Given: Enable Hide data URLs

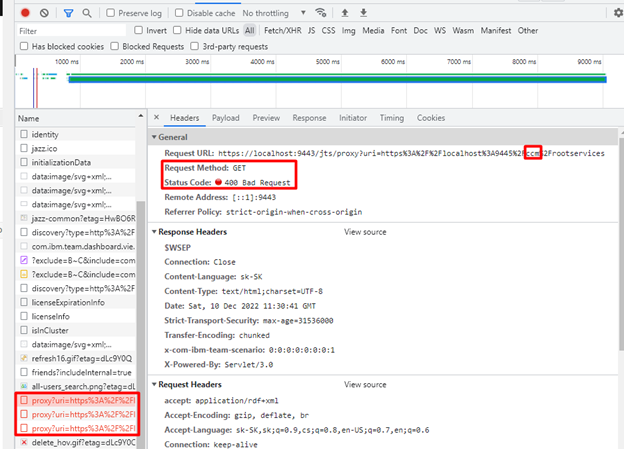Looking at the screenshot, I should pos(177,30).
